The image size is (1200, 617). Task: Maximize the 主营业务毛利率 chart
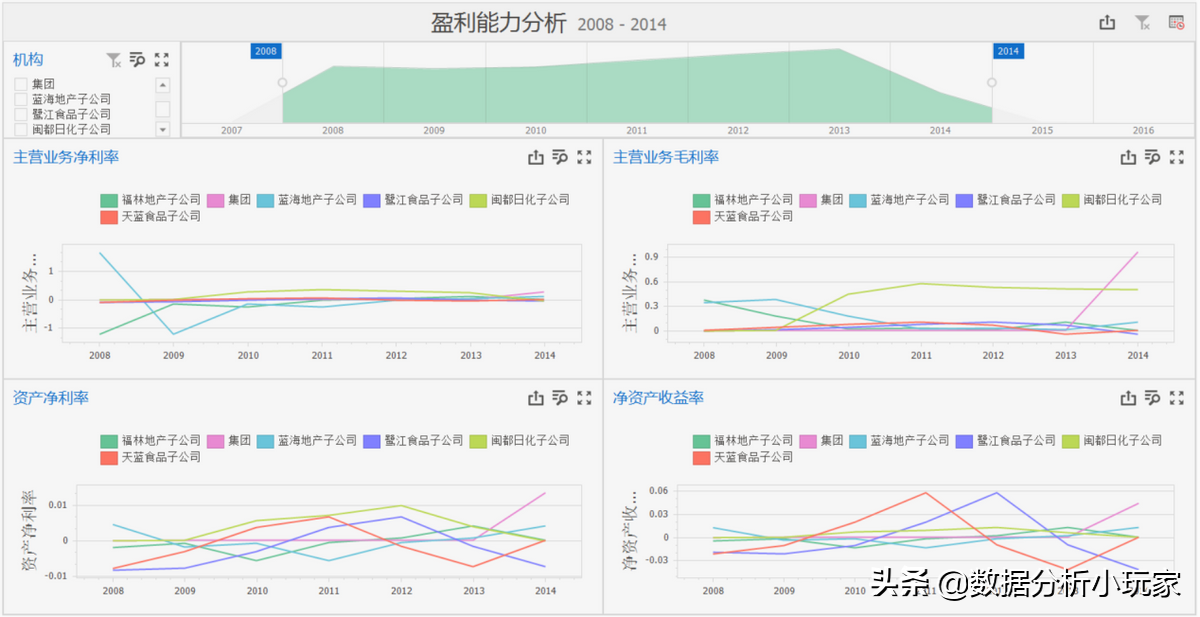[x=1177, y=157]
